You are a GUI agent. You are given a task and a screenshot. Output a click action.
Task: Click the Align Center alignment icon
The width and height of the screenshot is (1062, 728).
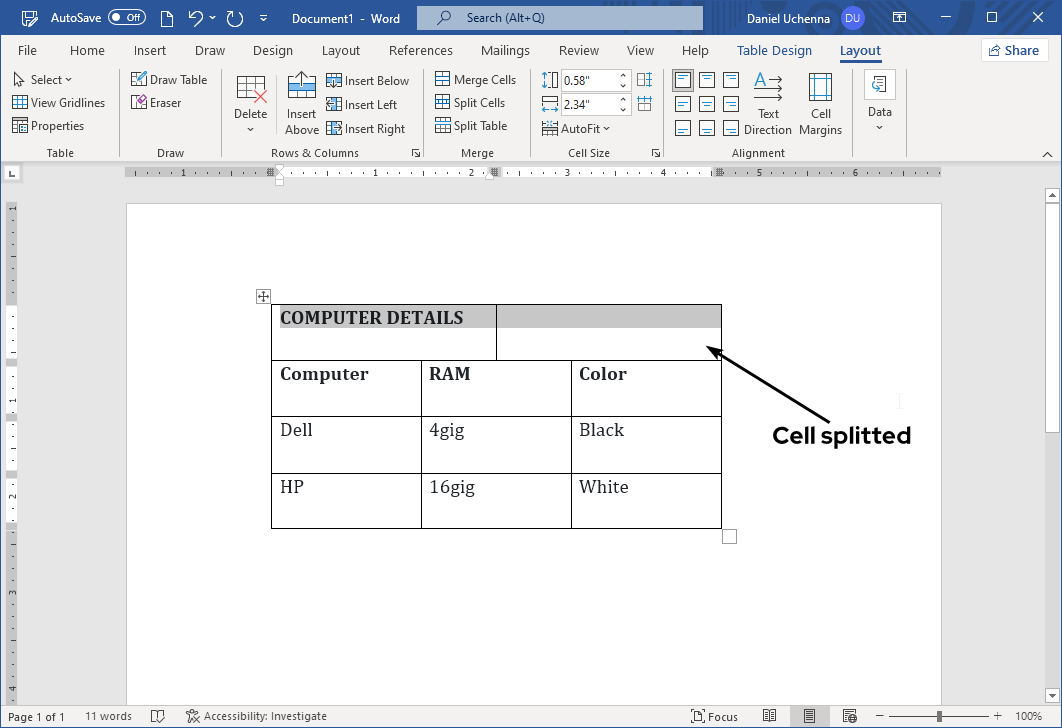coord(707,103)
